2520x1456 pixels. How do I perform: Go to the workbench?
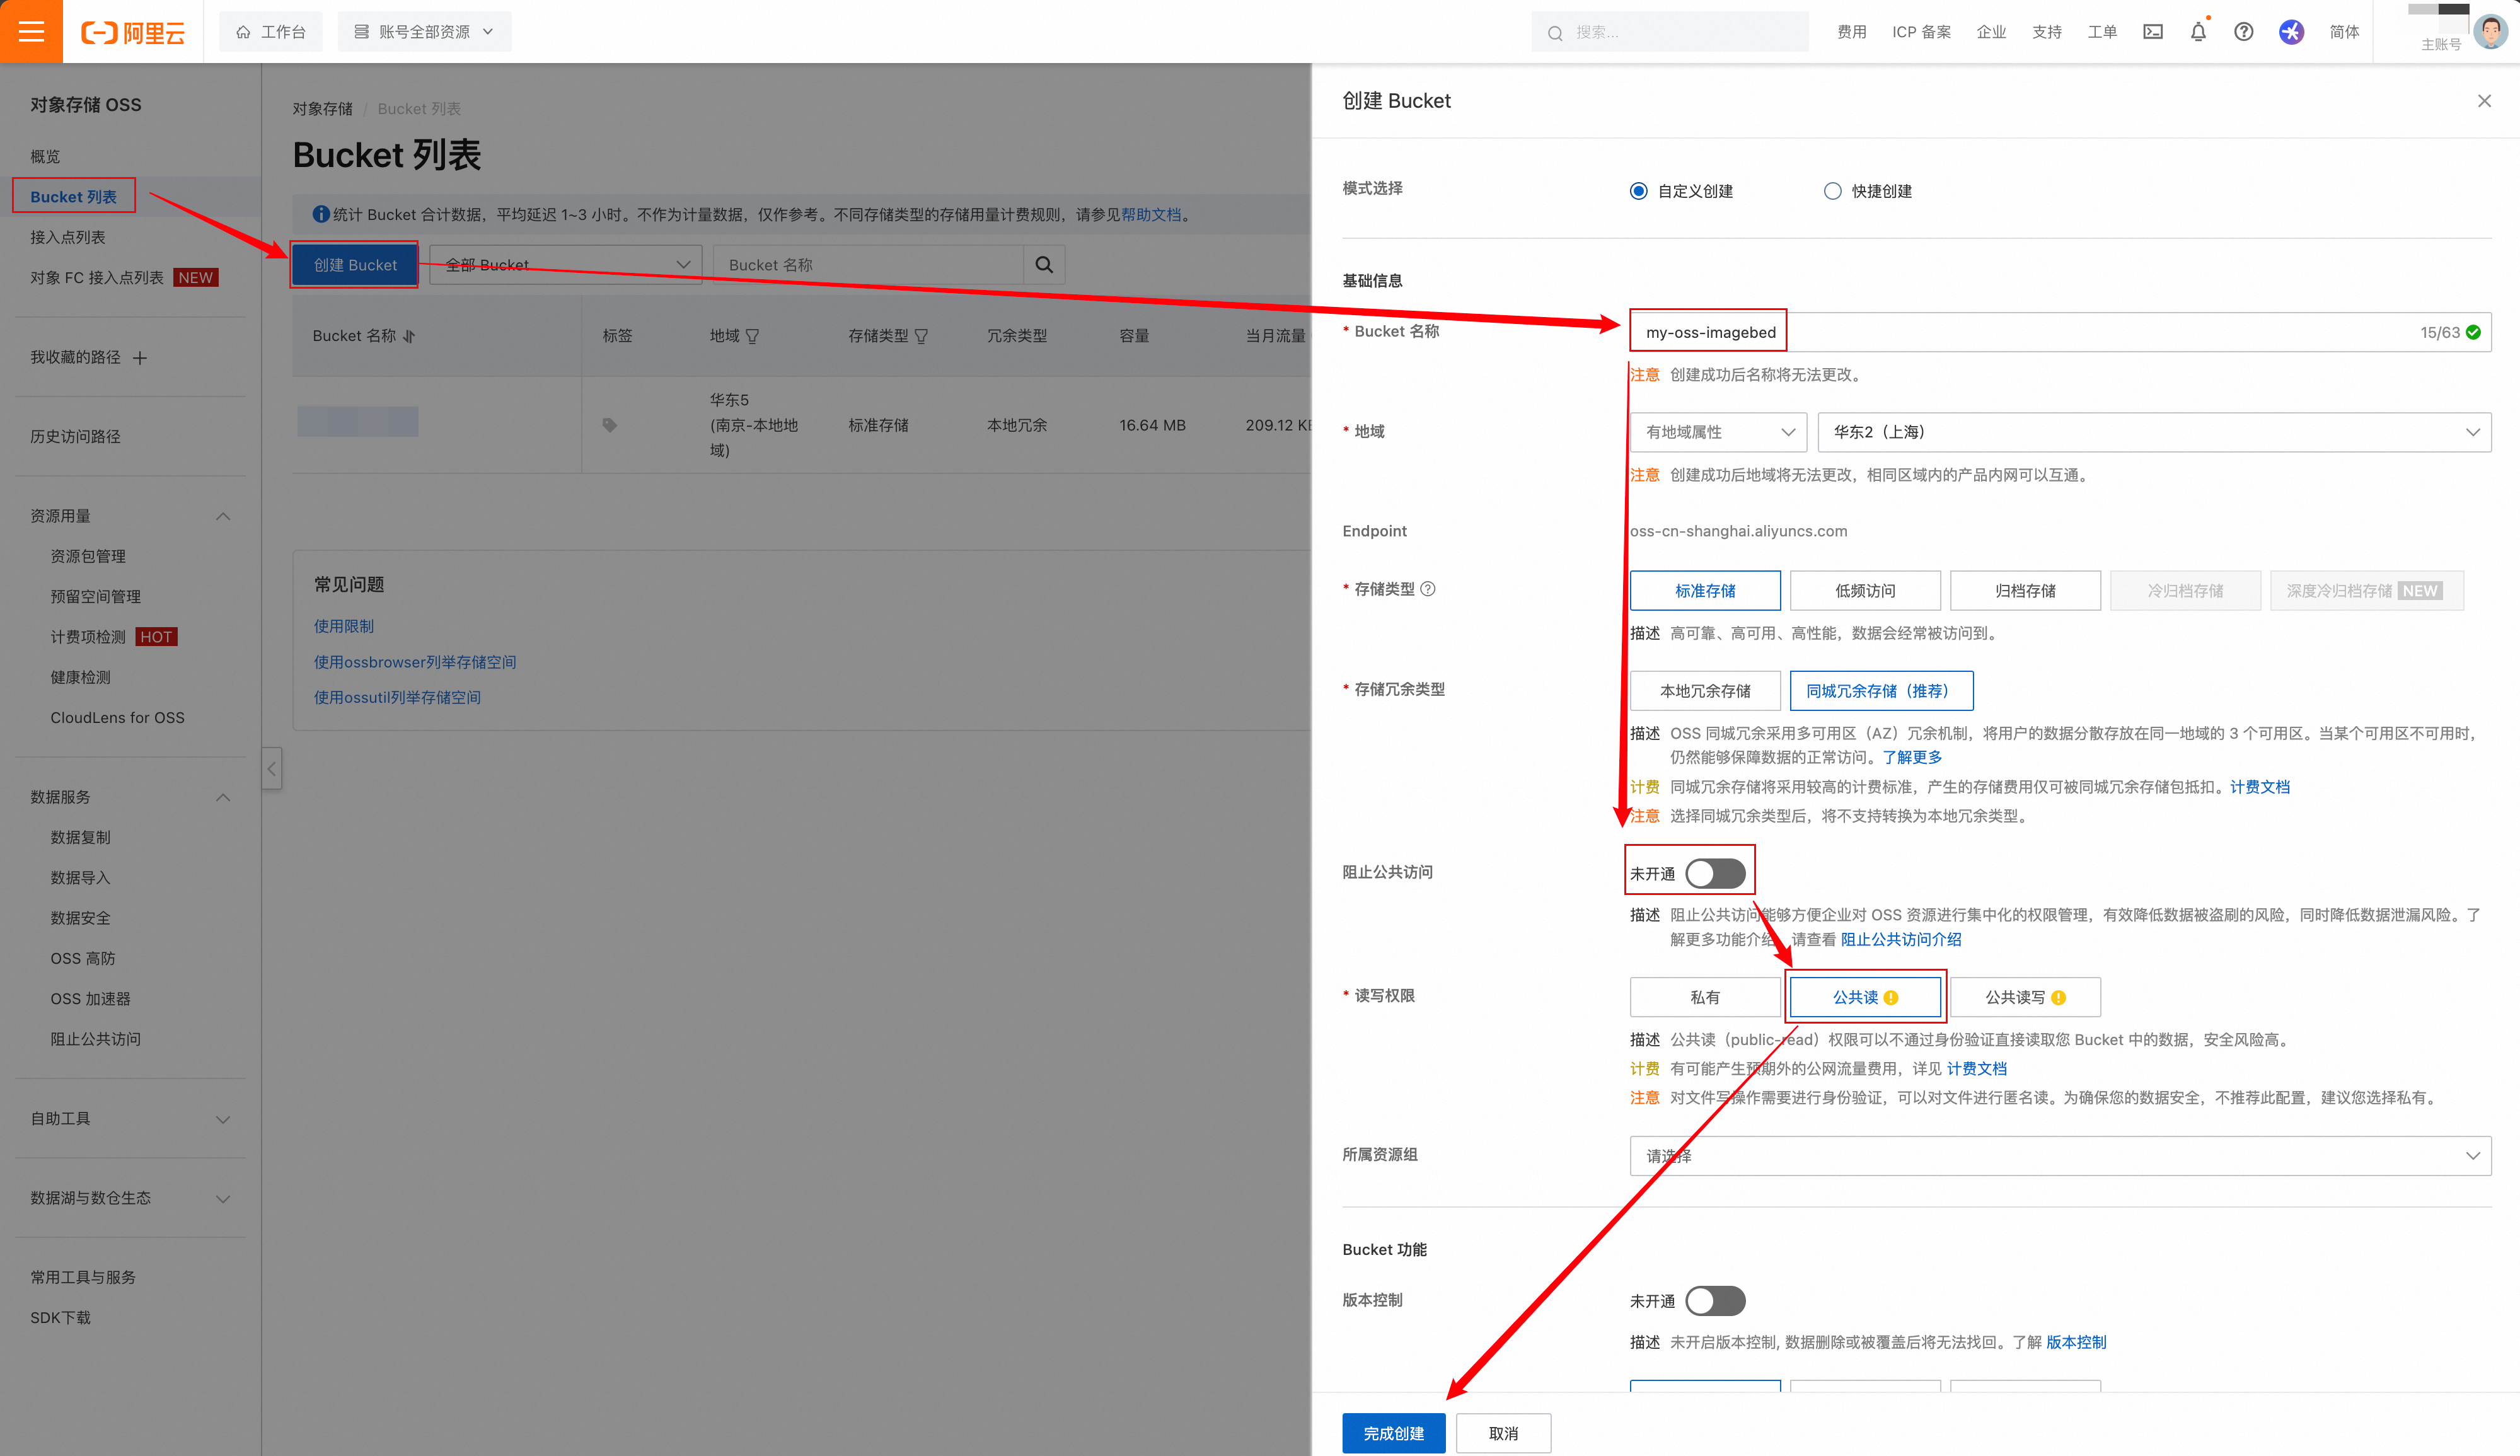click(x=271, y=32)
